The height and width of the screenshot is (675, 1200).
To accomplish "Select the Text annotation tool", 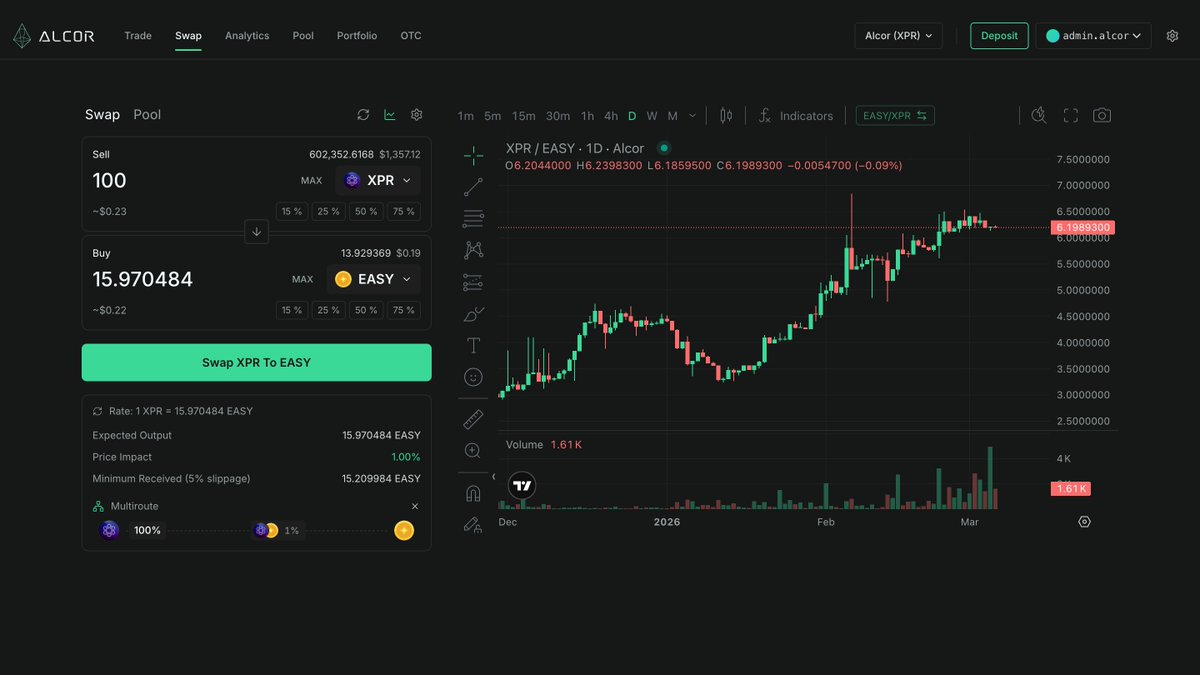I will (474, 346).
